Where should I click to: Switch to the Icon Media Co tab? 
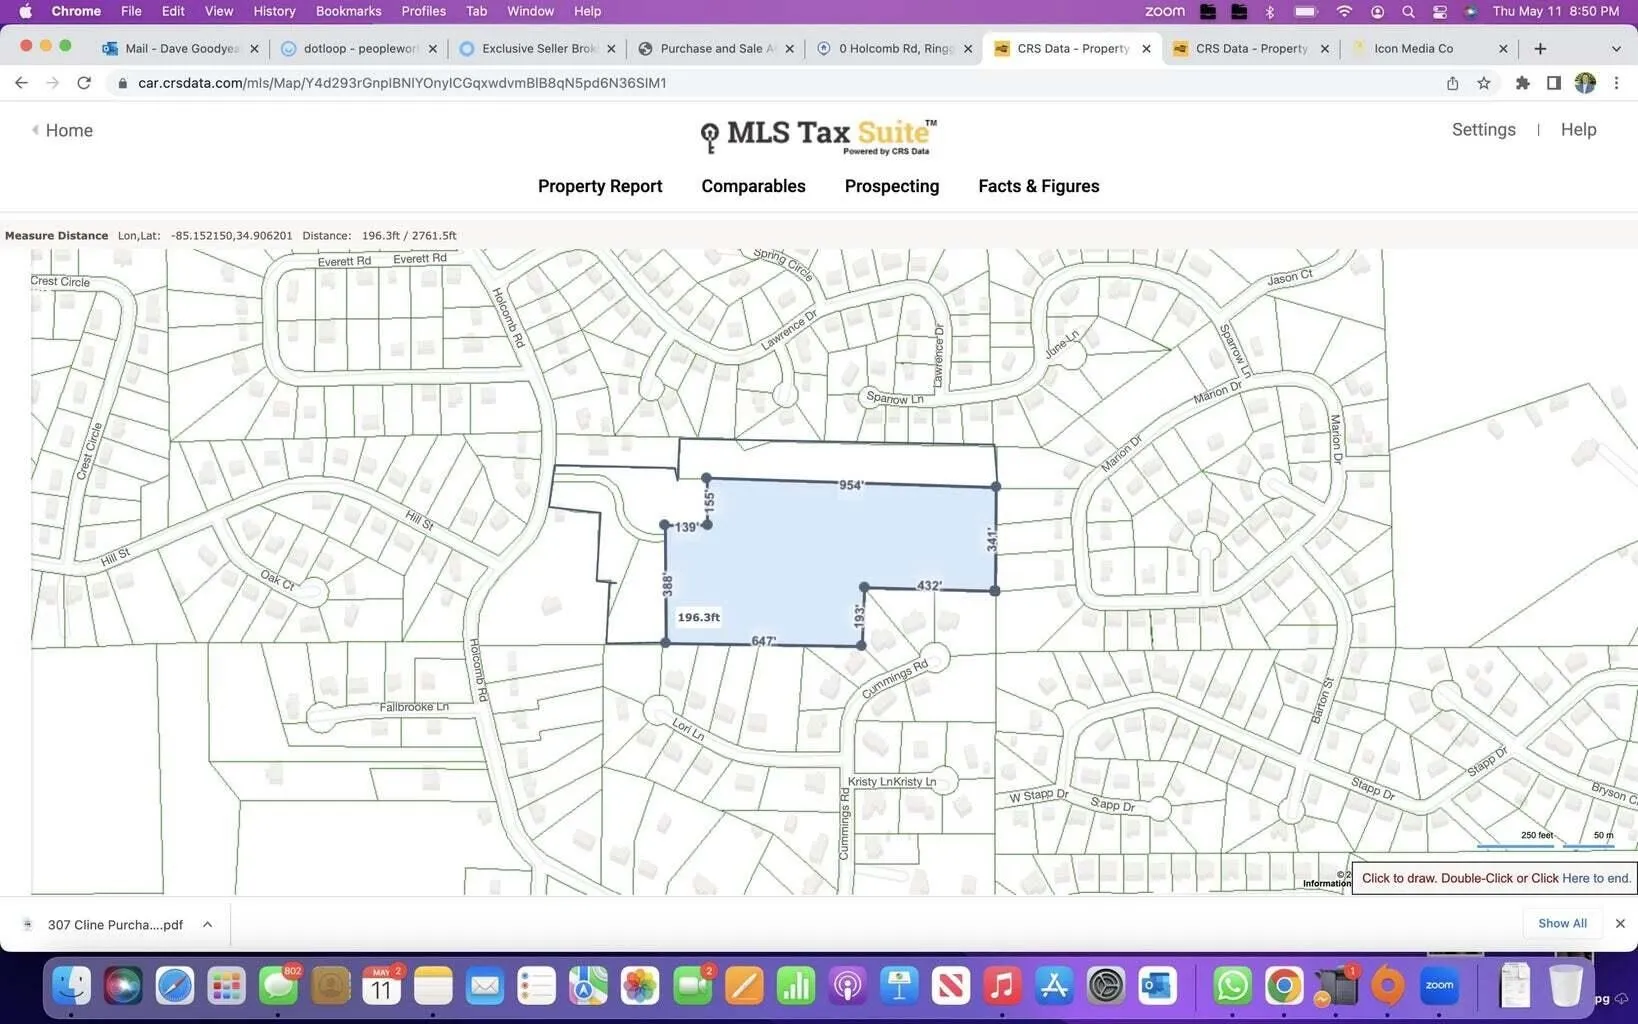pyautogui.click(x=1412, y=48)
